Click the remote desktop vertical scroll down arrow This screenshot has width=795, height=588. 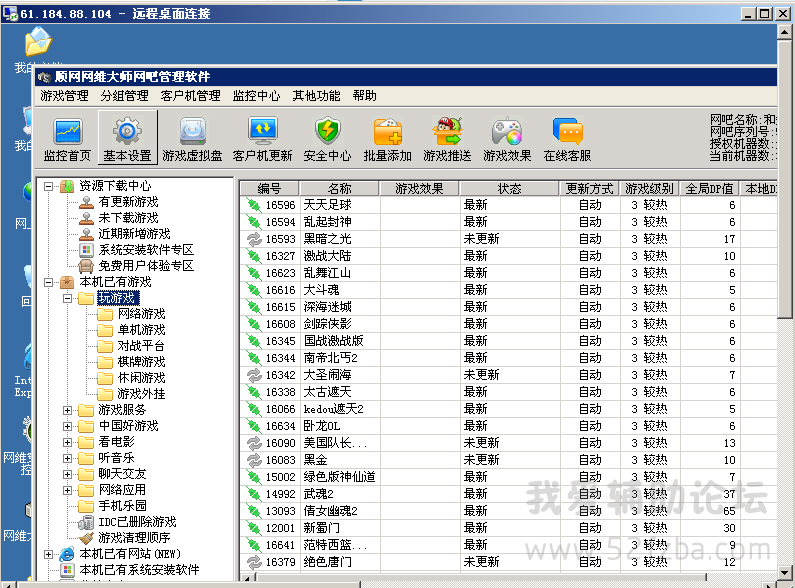click(x=785, y=572)
